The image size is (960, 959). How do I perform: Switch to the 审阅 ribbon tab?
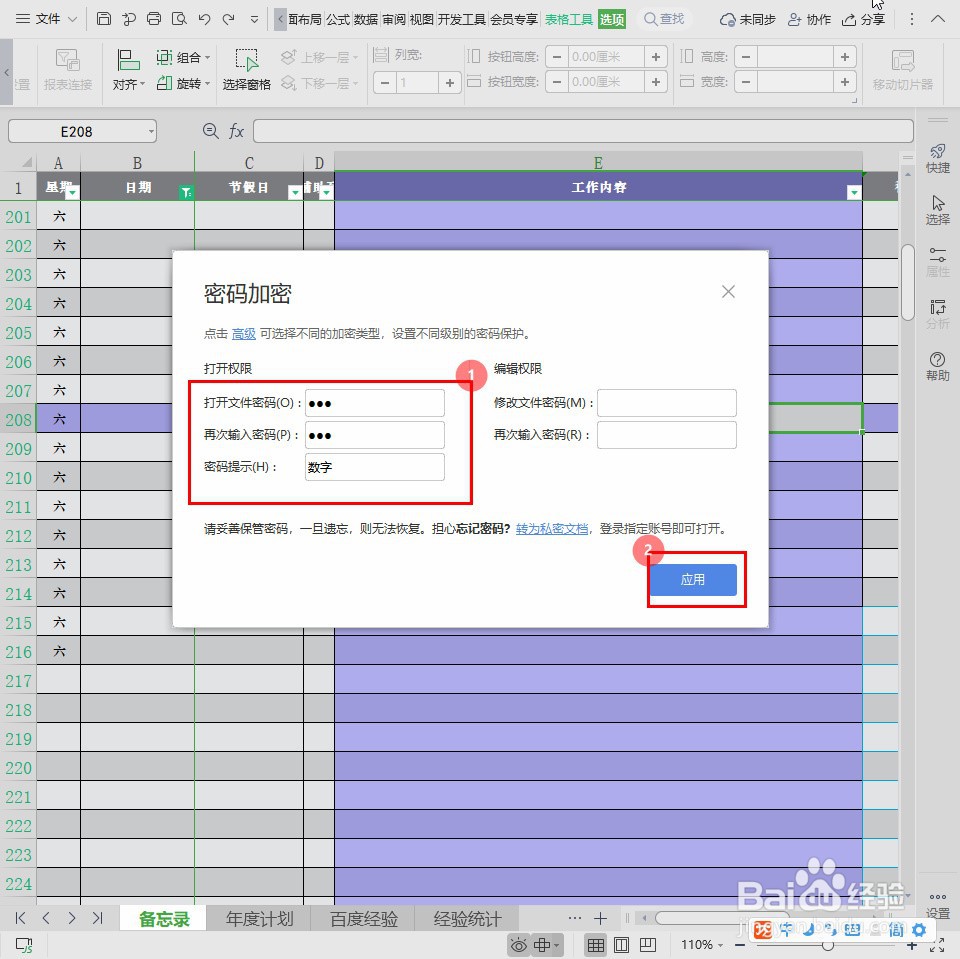(x=394, y=20)
